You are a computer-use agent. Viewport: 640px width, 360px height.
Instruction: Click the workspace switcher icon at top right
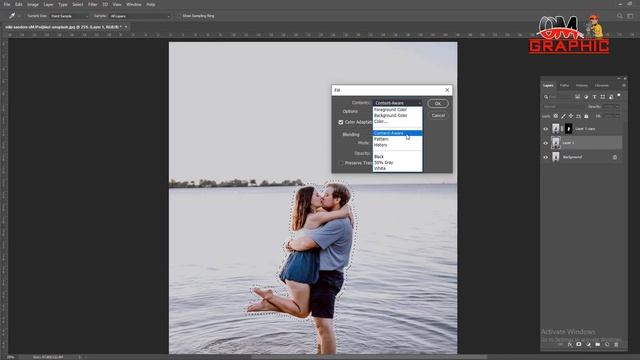(x=630, y=16)
